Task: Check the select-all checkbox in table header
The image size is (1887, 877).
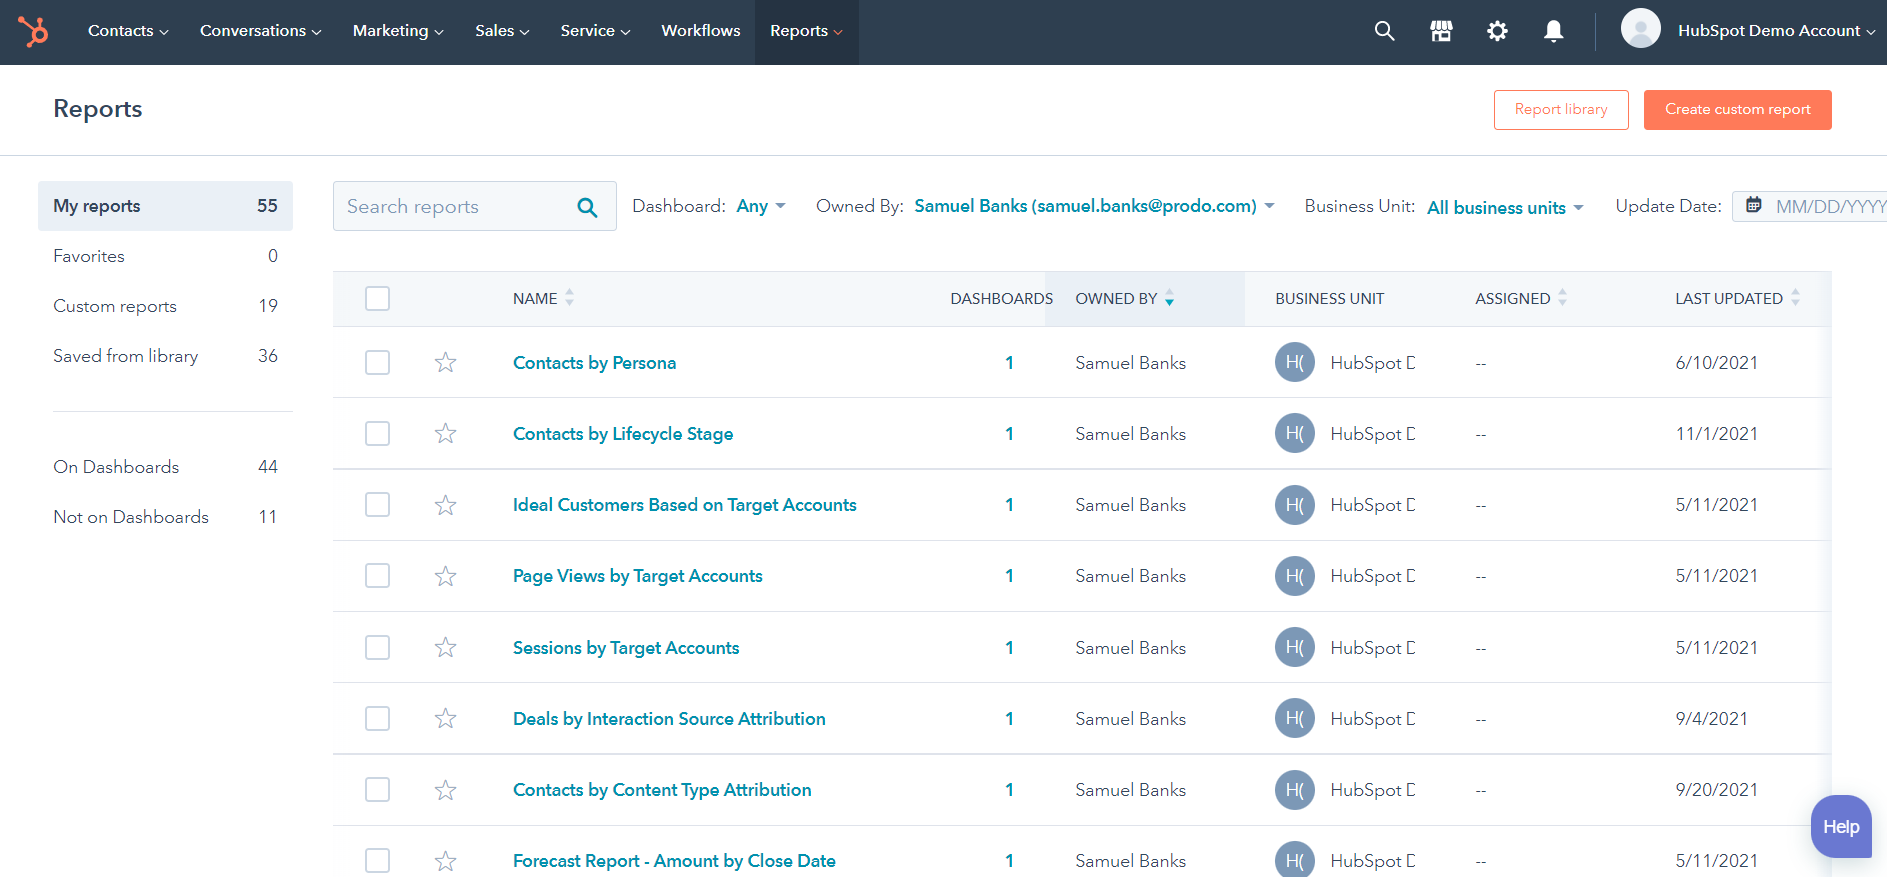Action: (377, 298)
